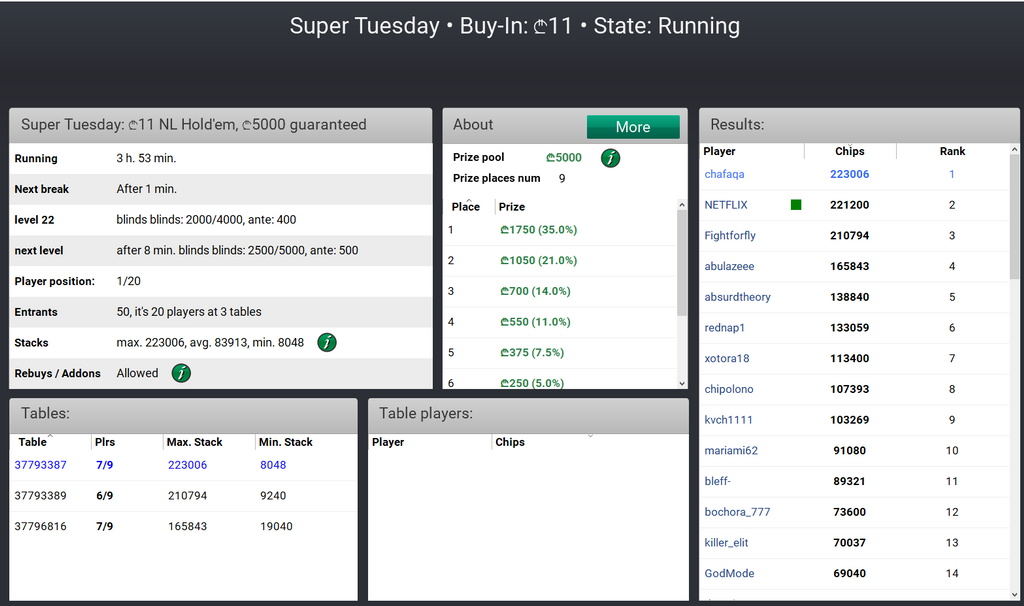Image resolution: width=1024 pixels, height=606 pixels.
Task: Click the Player position value 1/20
Action: [x=129, y=281]
